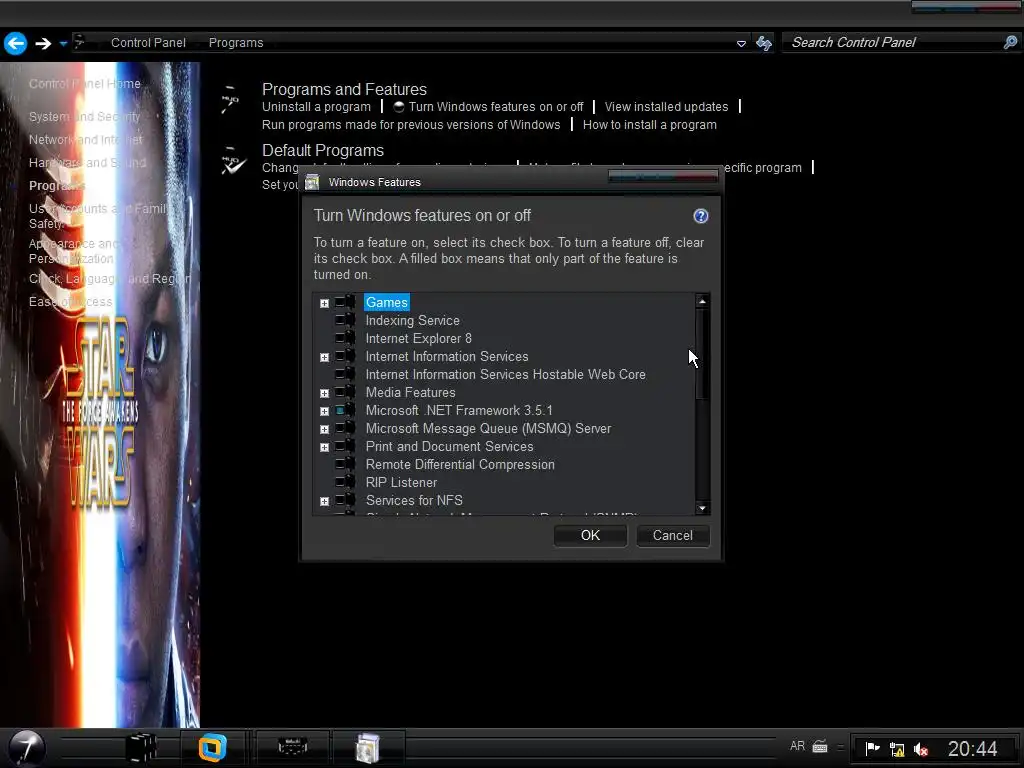This screenshot has height=768, width=1024.
Task: Expand the Services for NFS node
Action: [325, 502]
